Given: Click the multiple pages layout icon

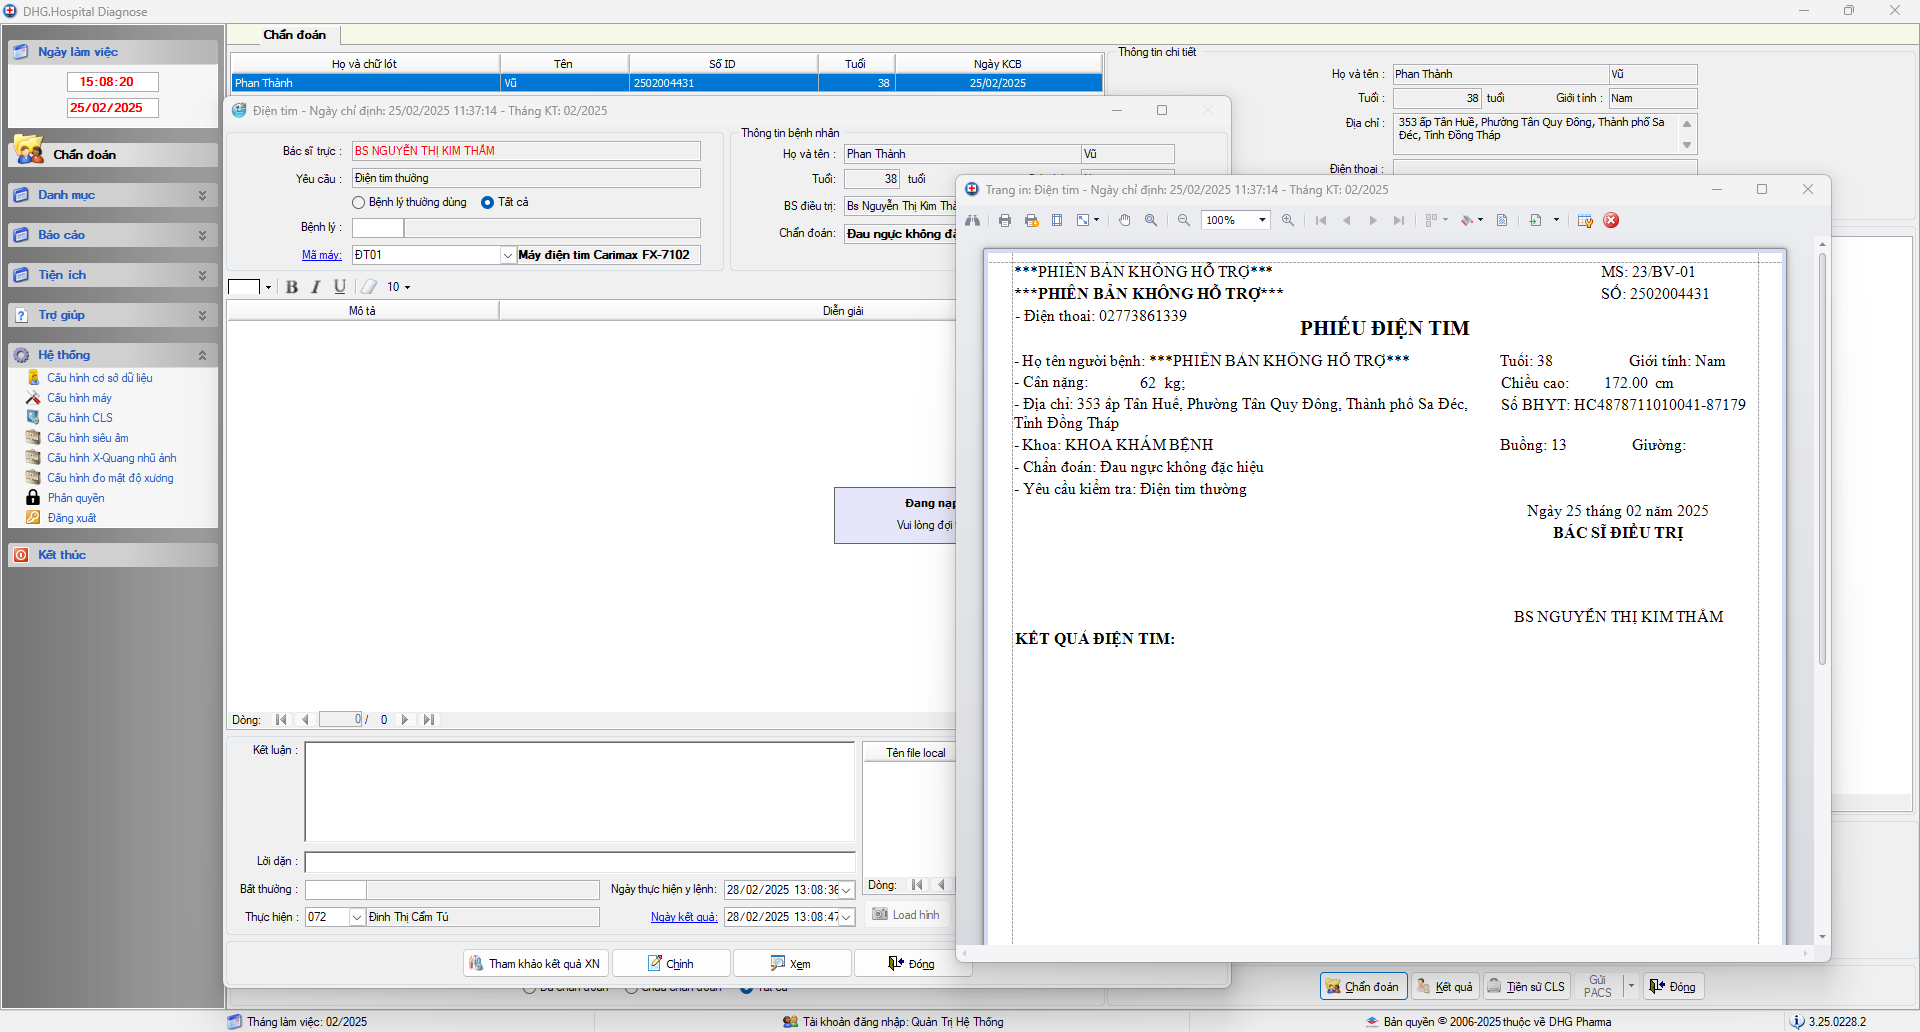Looking at the screenshot, I should coord(1432,220).
